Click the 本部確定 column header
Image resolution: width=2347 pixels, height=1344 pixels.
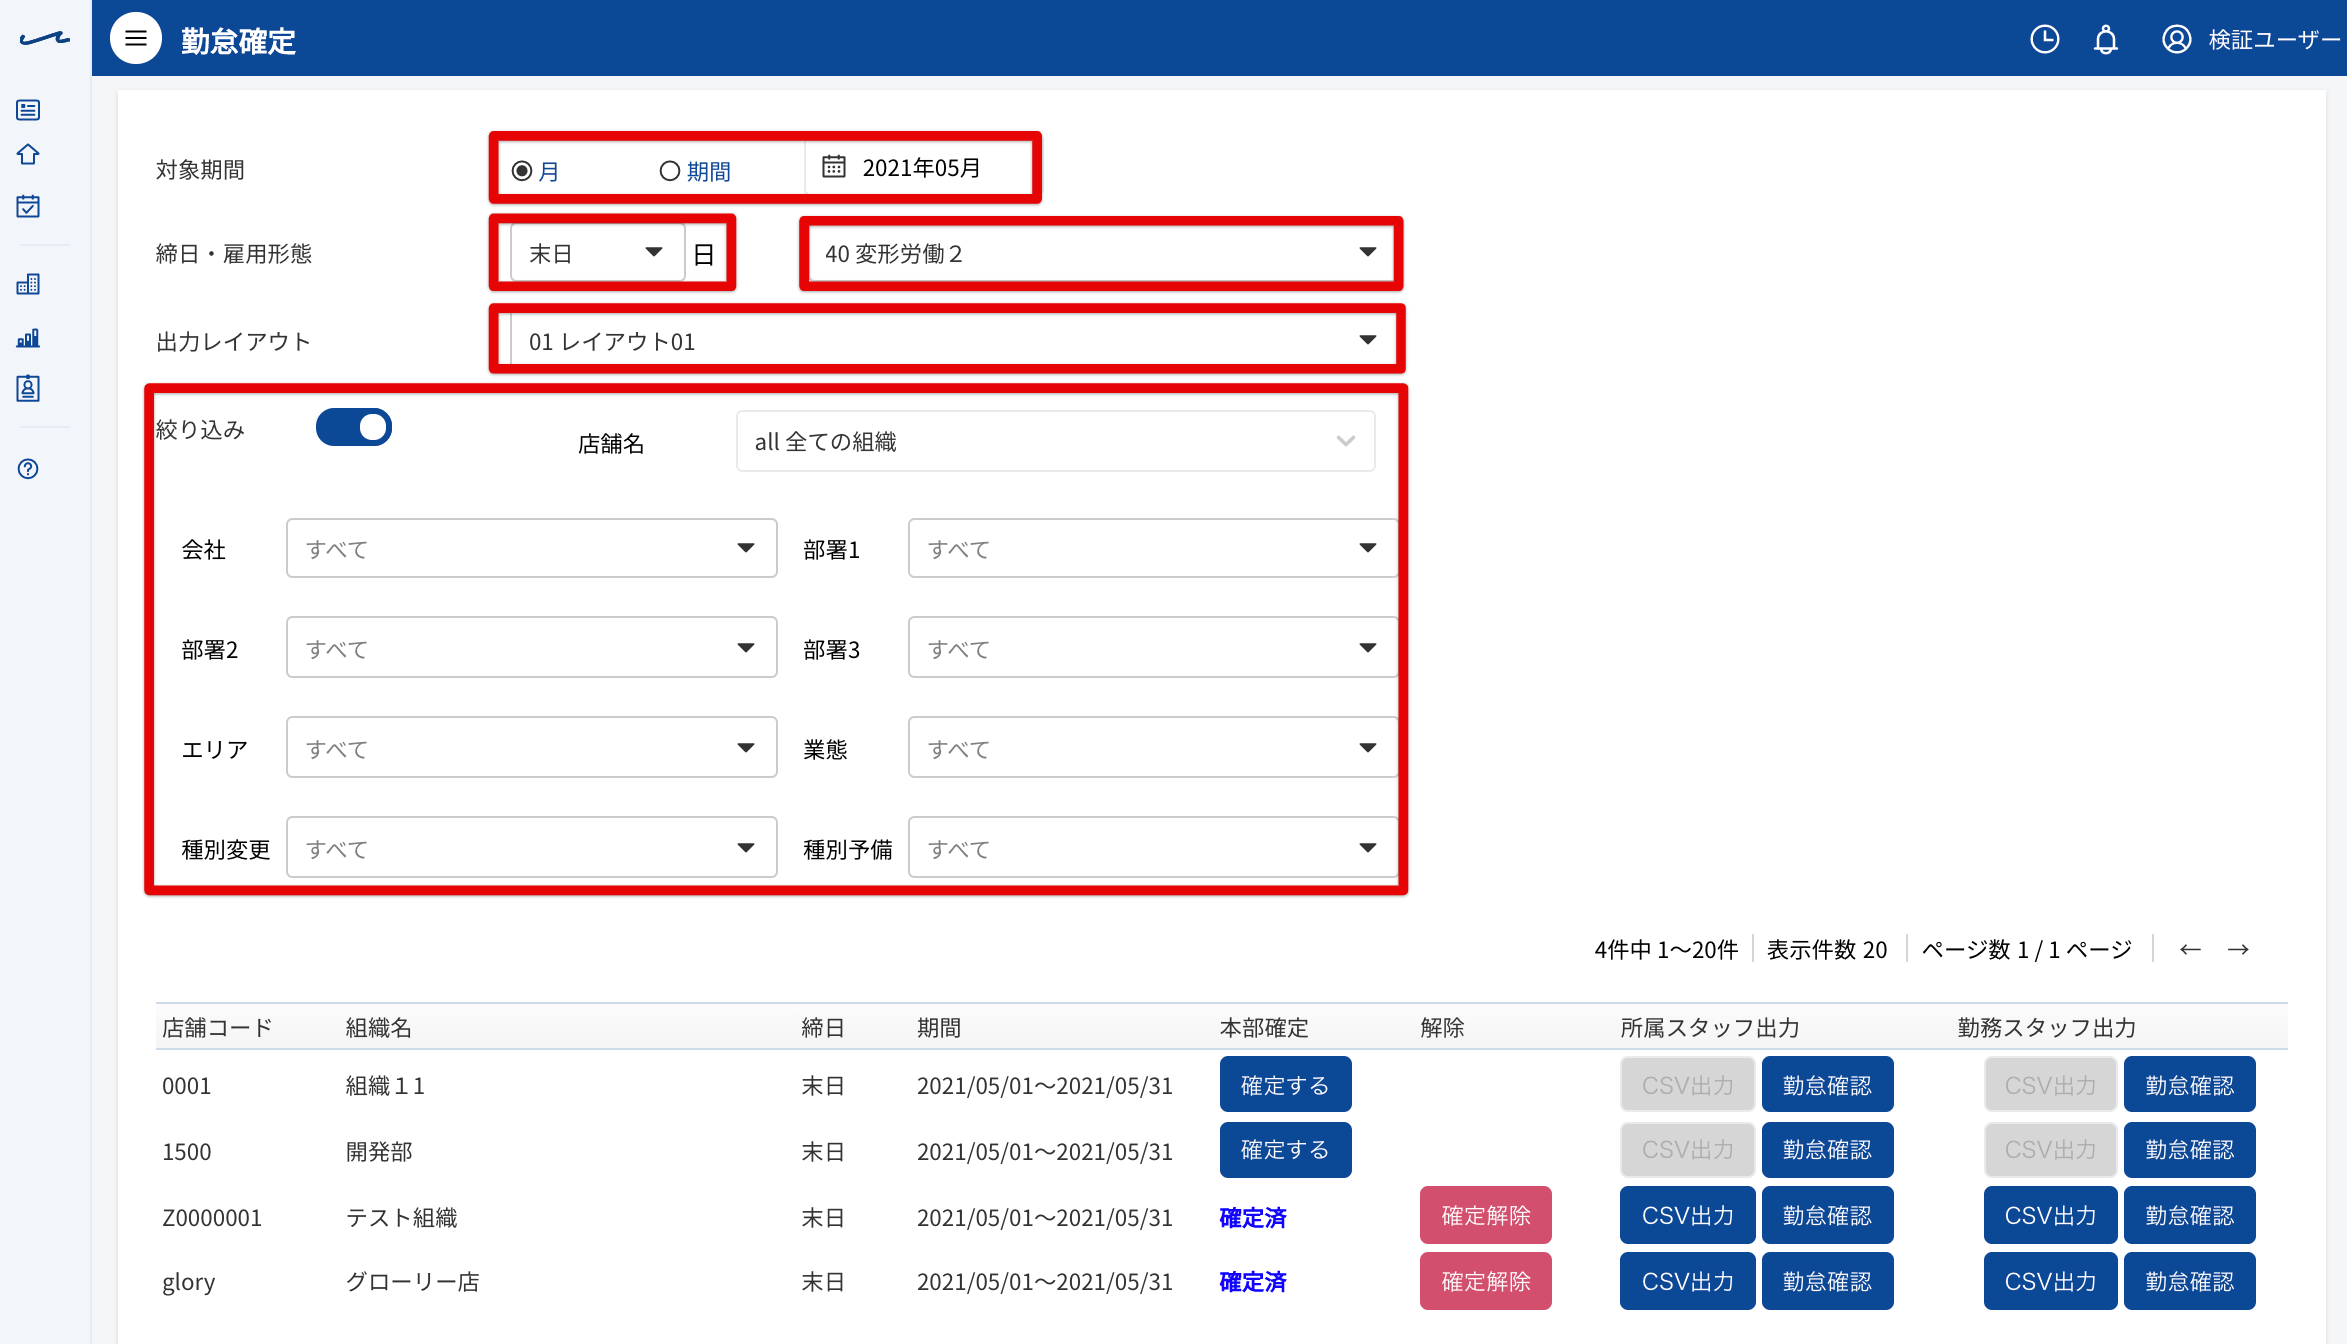[x=1264, y=1027]
